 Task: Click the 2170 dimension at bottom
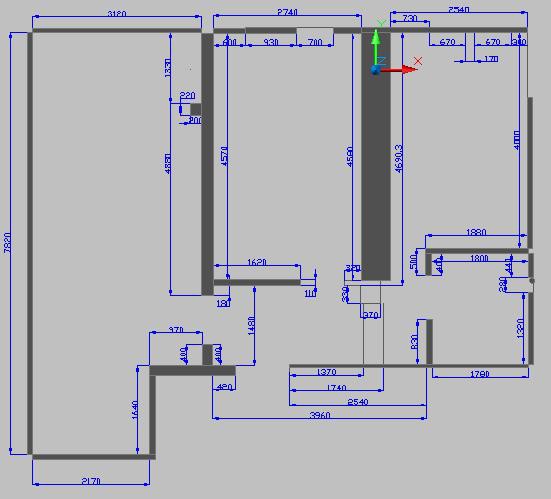click(x=91, y=480)
